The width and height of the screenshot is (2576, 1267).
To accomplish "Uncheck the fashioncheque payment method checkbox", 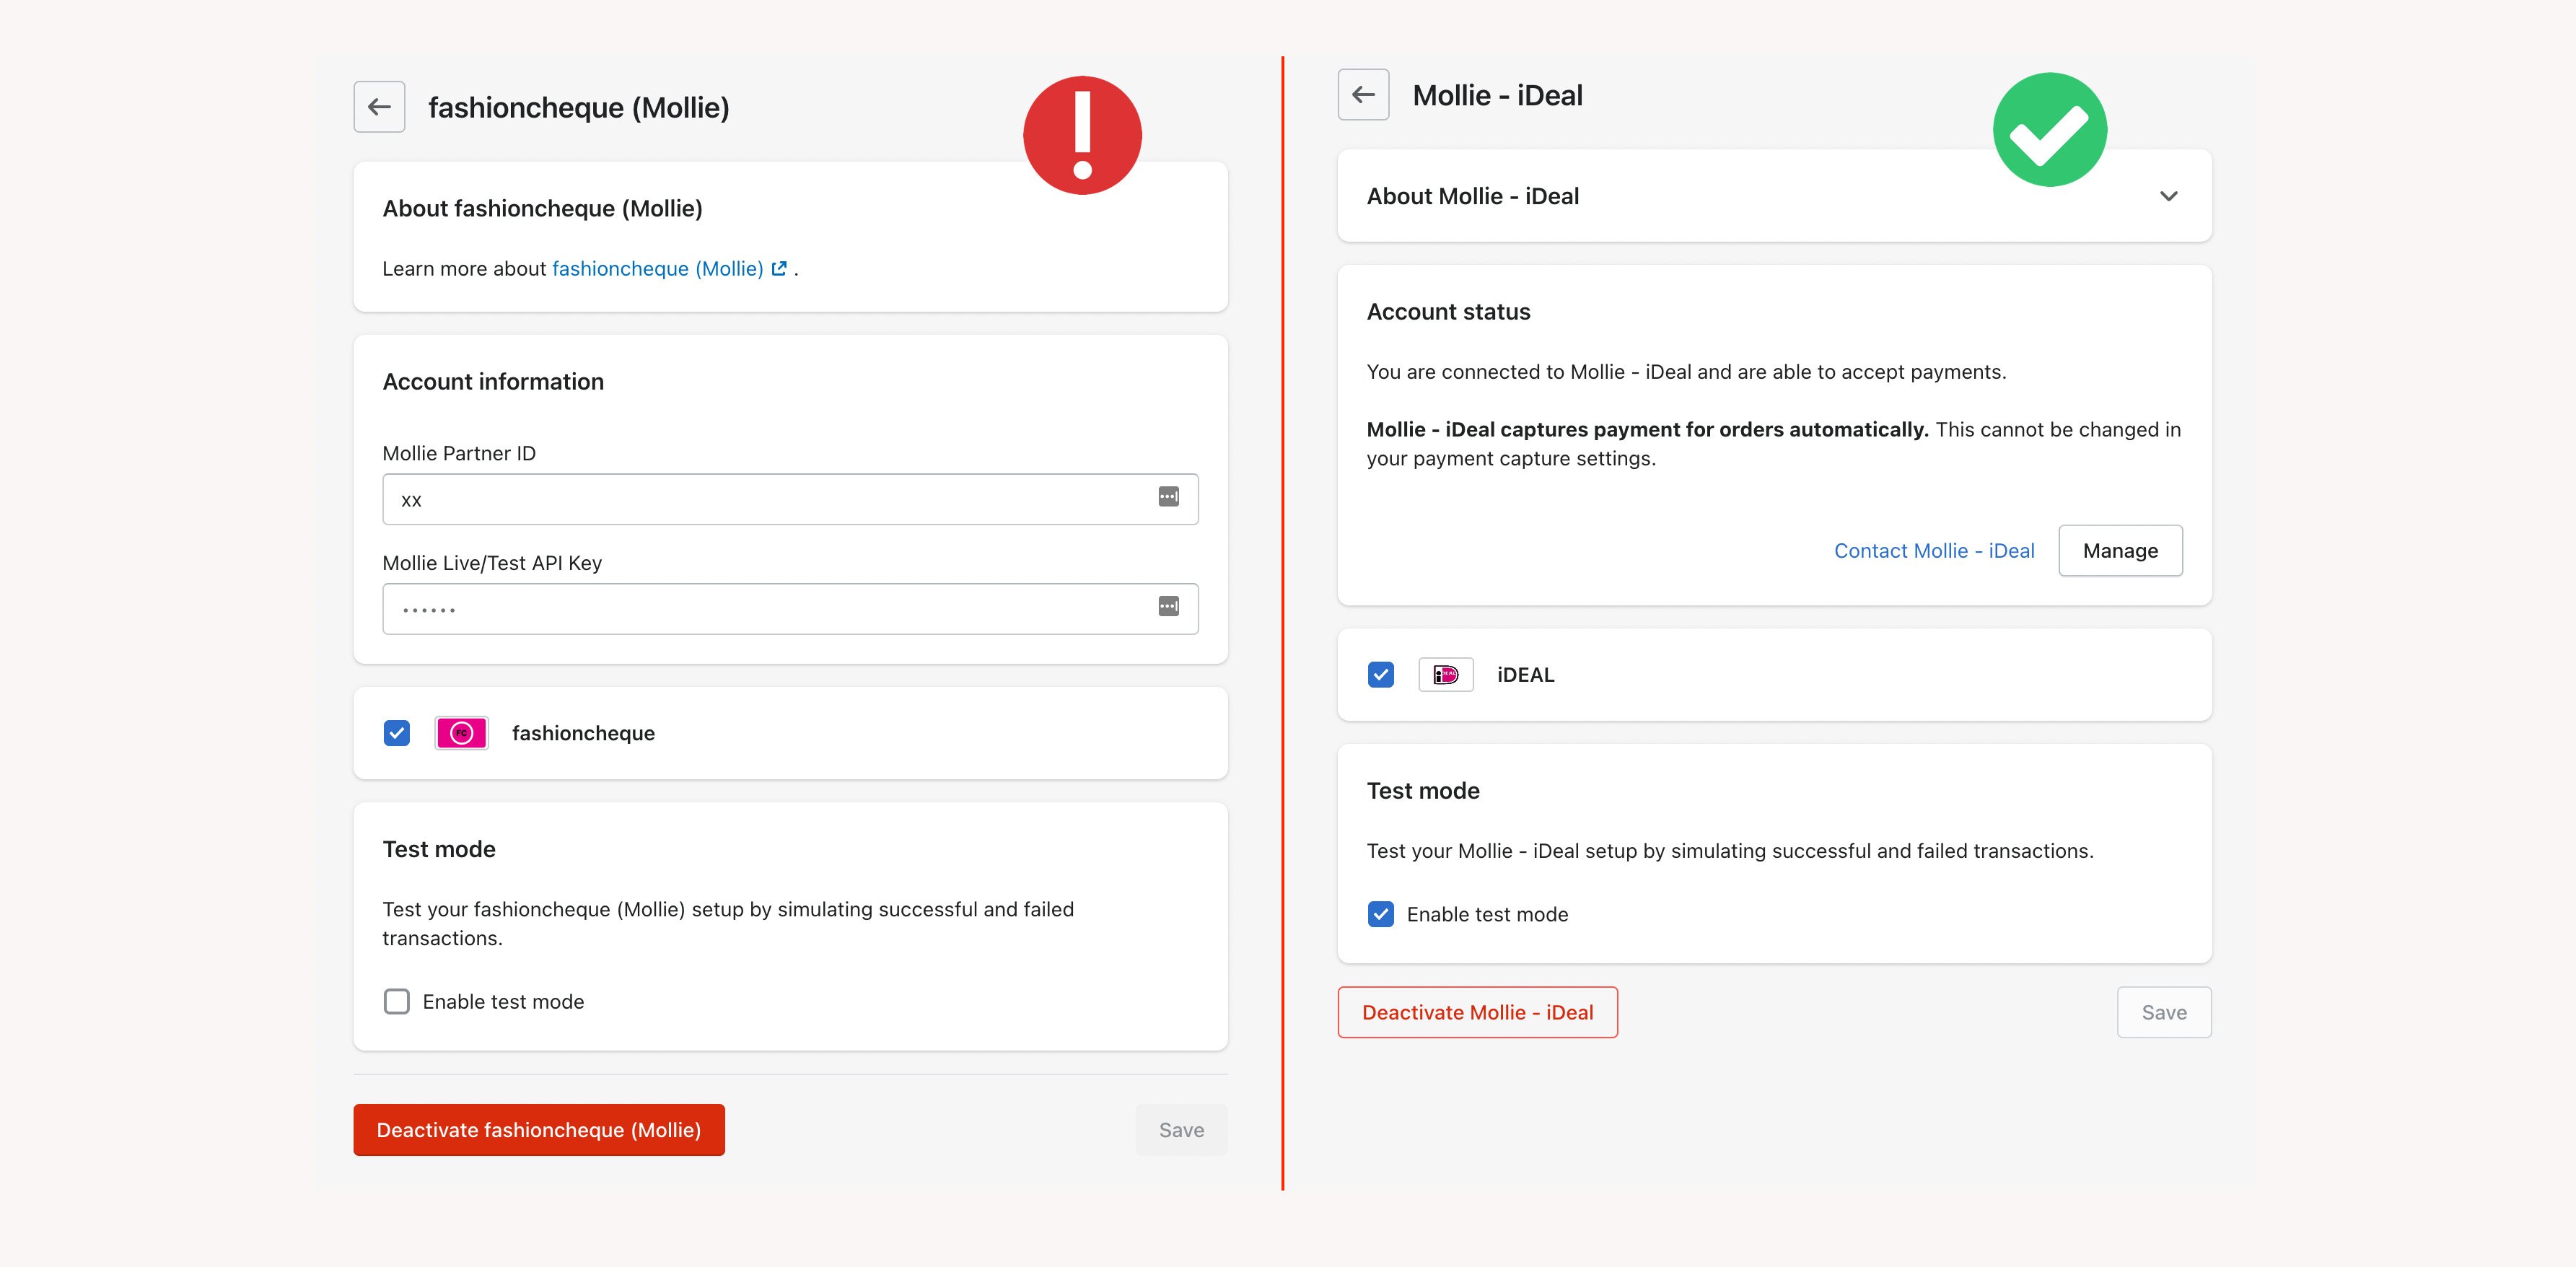I will 397,733.
